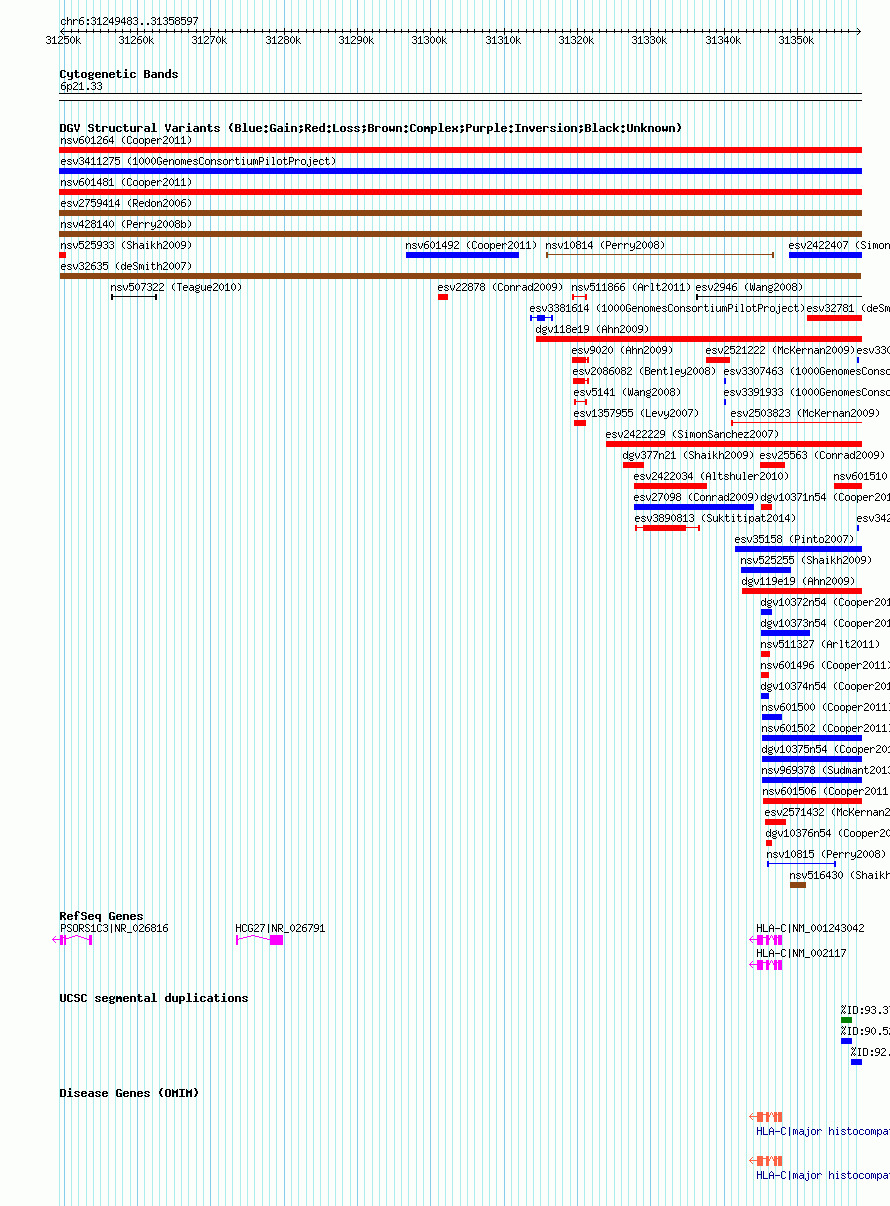The image size is (890, 1206).
Task: Click the nsv10815 (Perry2008) blue line feature
Action: click(801, 864)
